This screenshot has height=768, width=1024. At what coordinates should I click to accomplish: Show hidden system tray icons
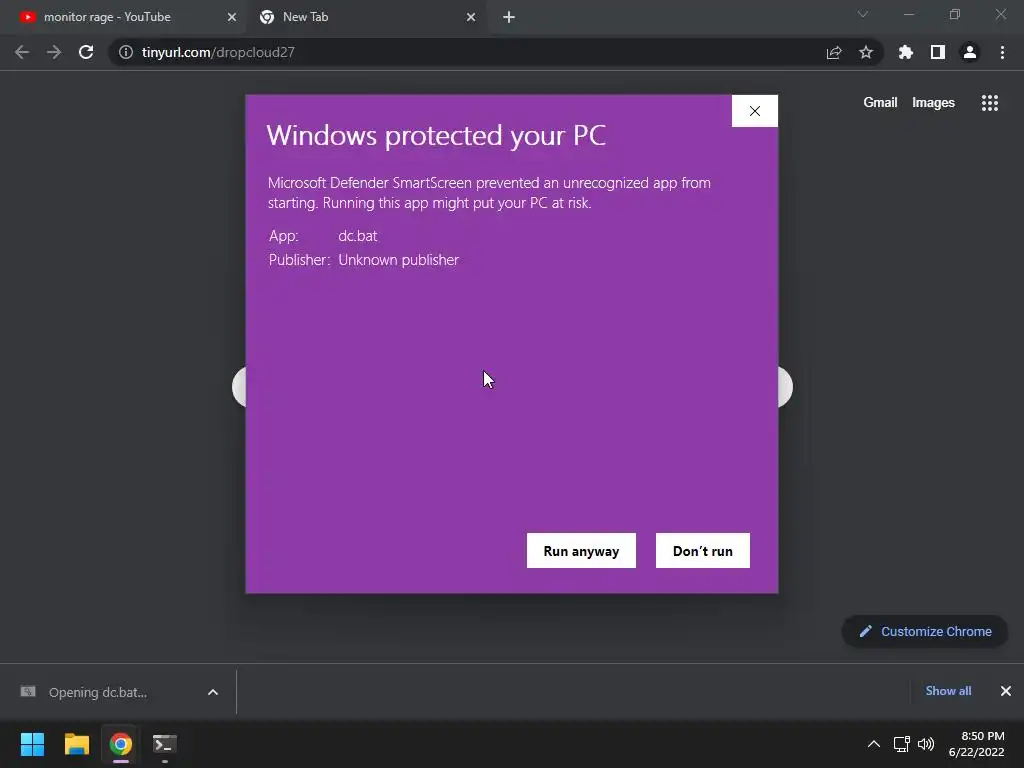[873, 744]
